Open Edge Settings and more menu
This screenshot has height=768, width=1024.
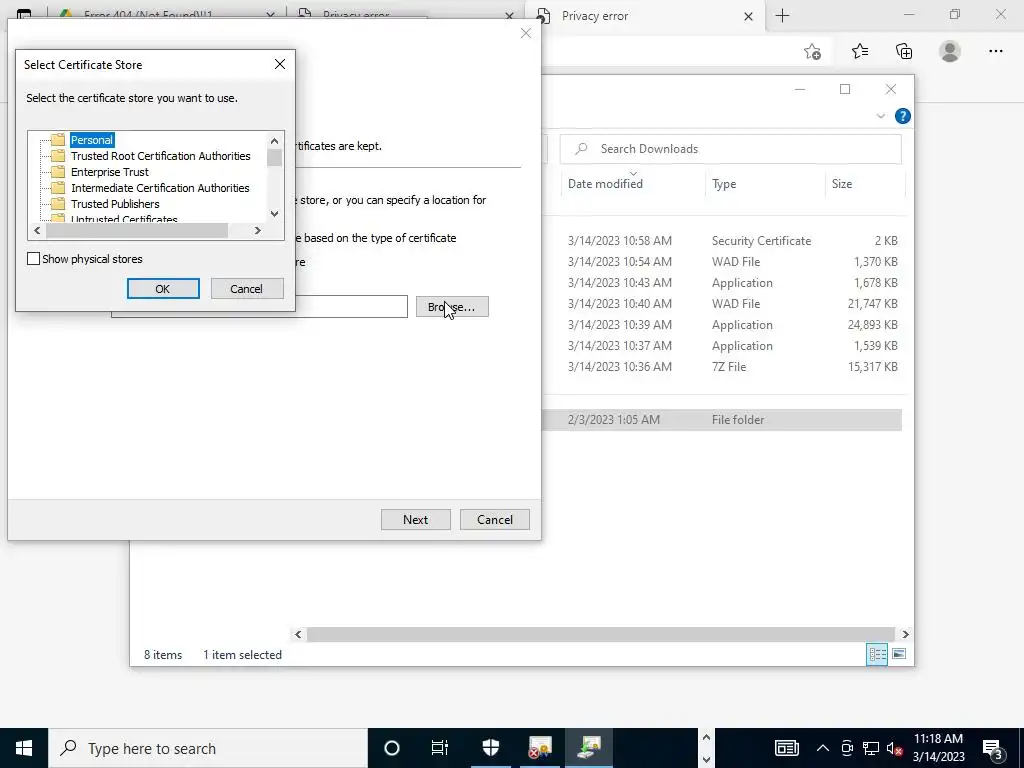pyautogui.click(x=995, y=51)
